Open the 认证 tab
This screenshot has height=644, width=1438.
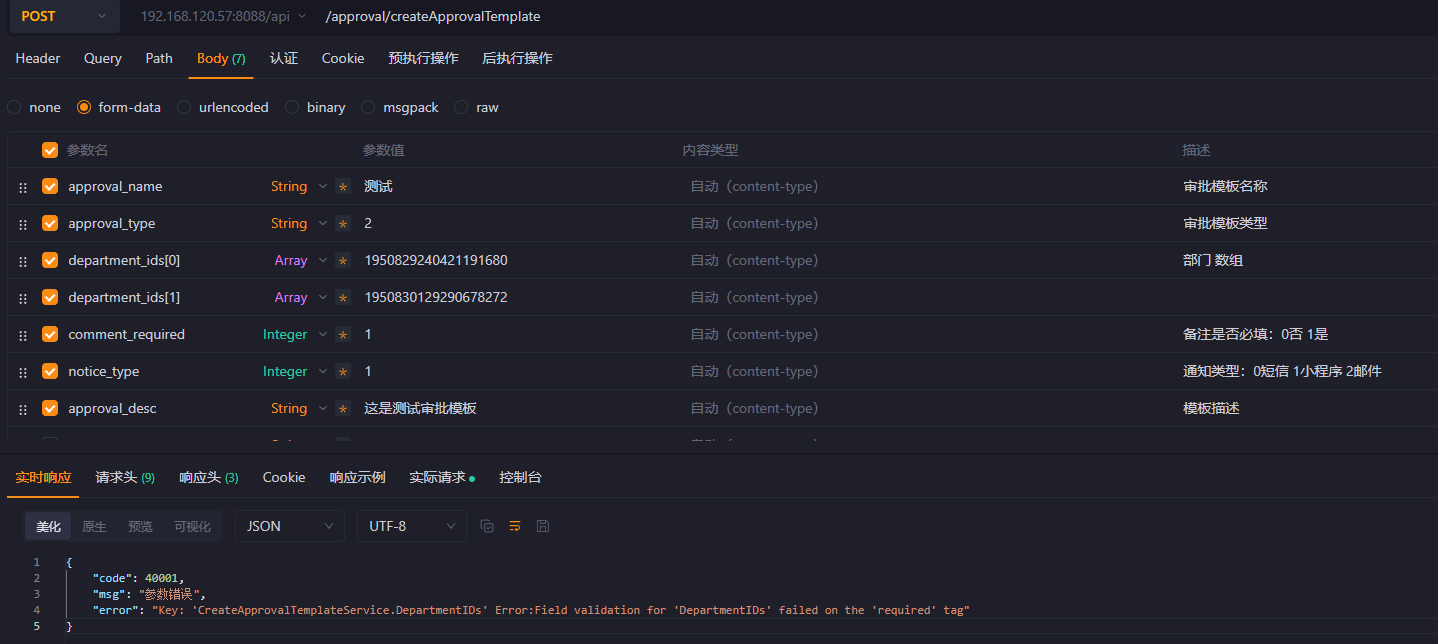point(284,58)
